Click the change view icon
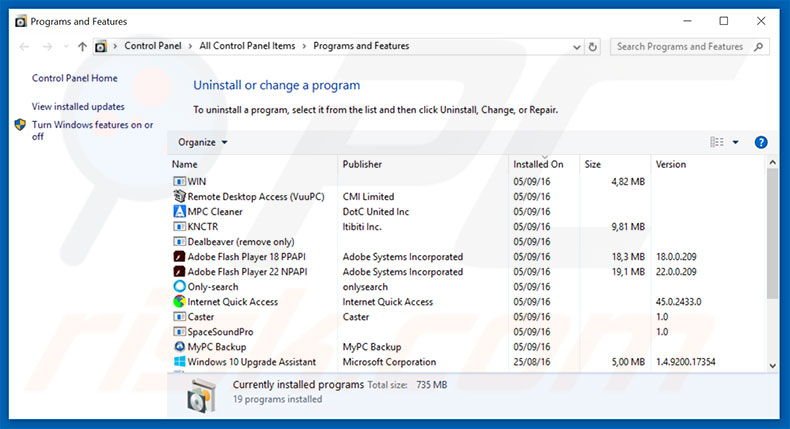Image resolution: width=790 pixels, height=429 pixels. (717, 142)
